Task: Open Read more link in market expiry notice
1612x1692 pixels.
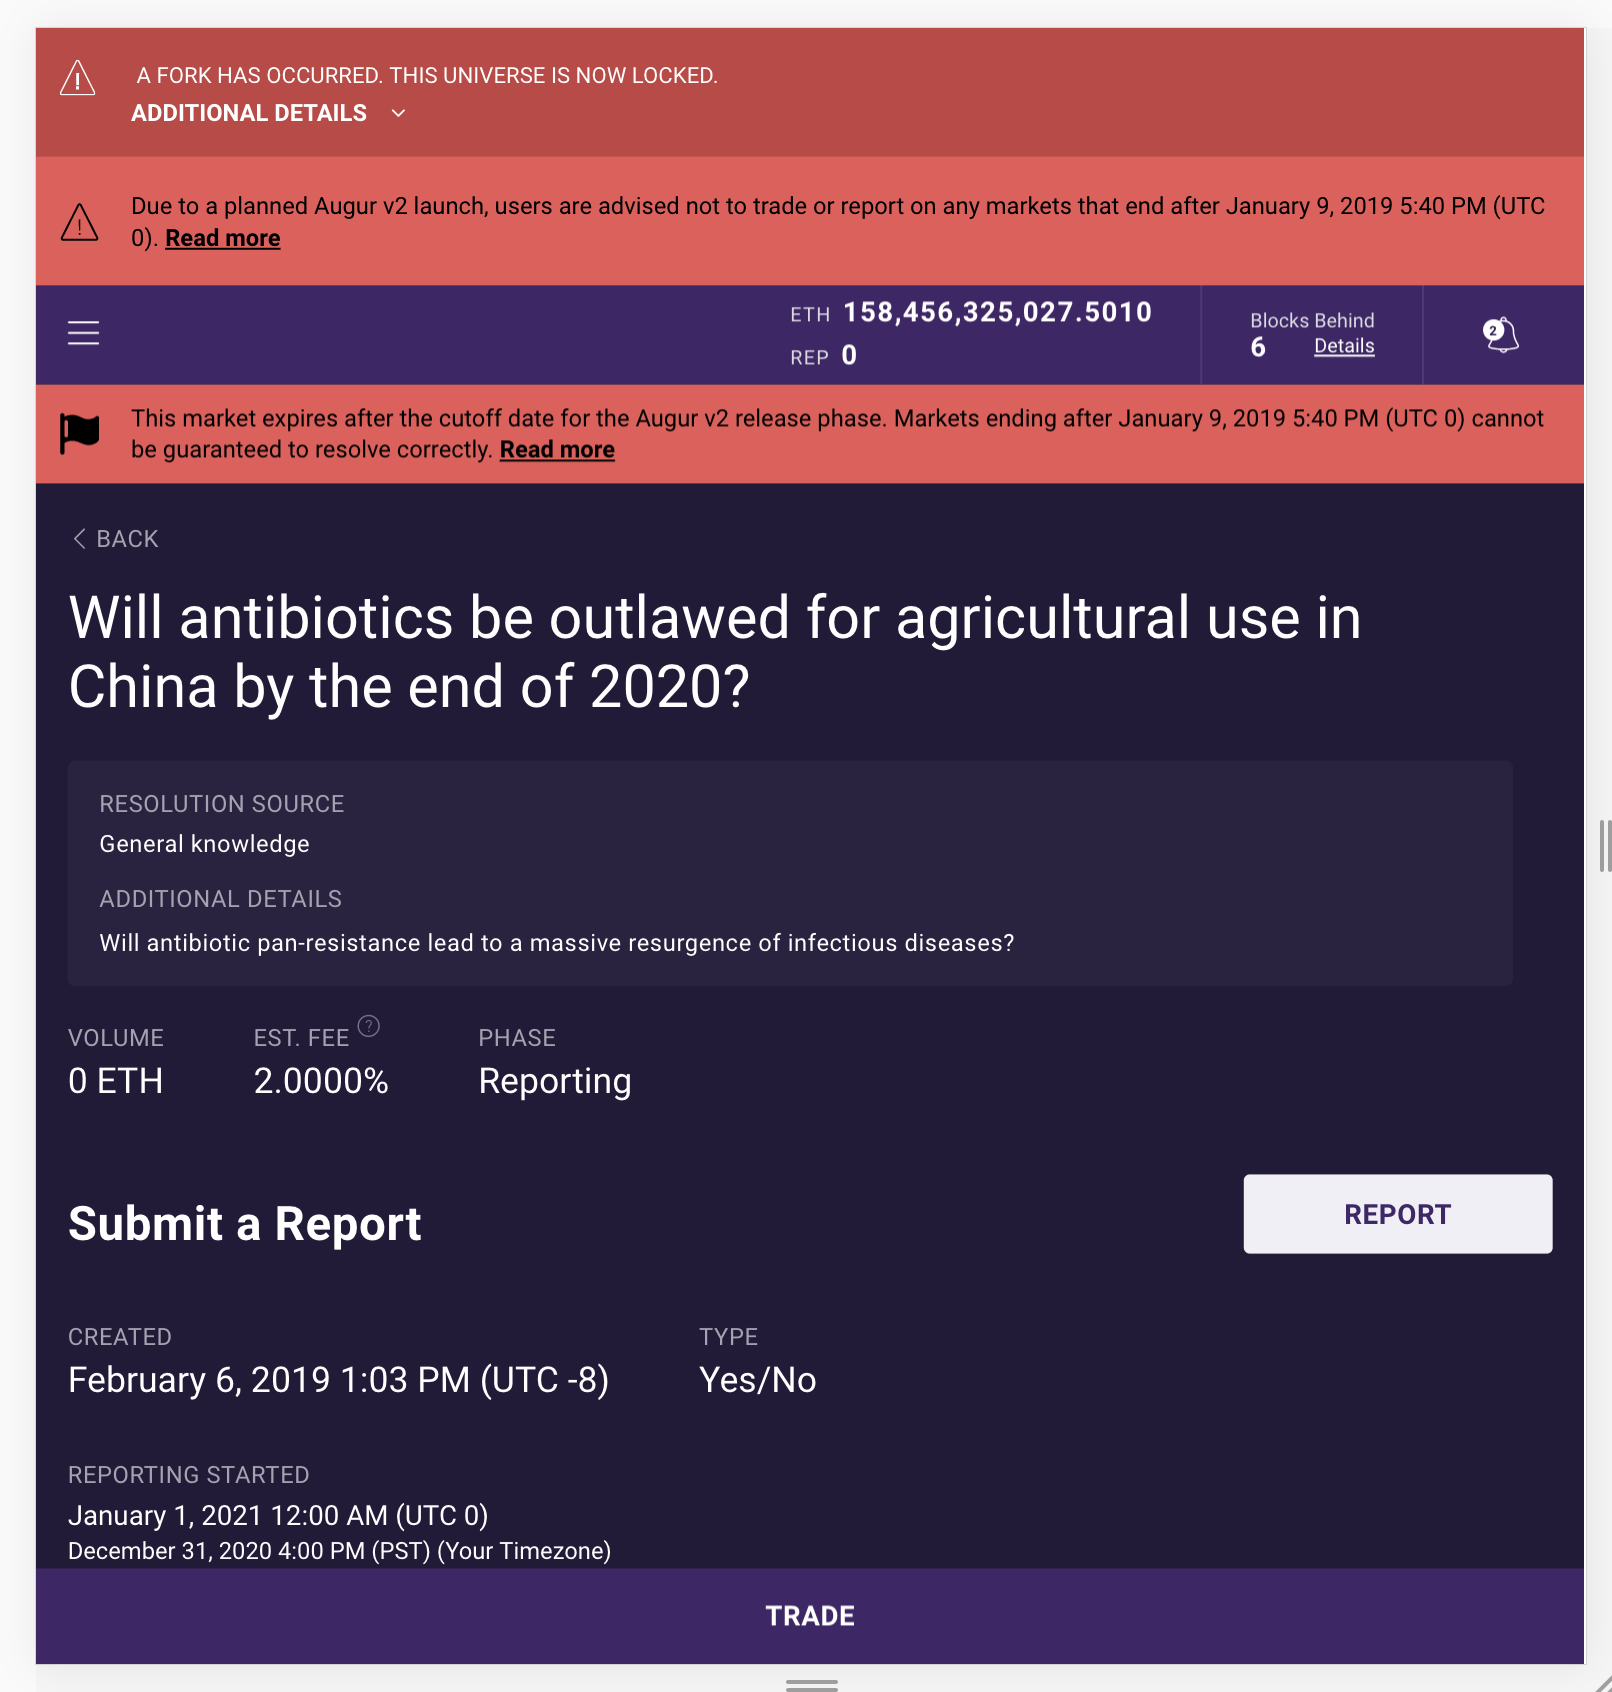Action: pos(557,450)
